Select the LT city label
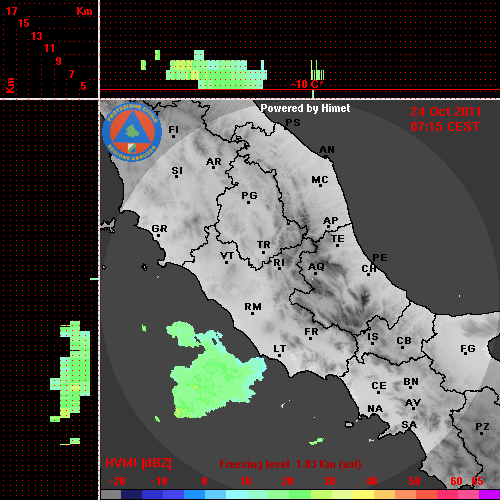The image size is (500, 500). (280, 349)
